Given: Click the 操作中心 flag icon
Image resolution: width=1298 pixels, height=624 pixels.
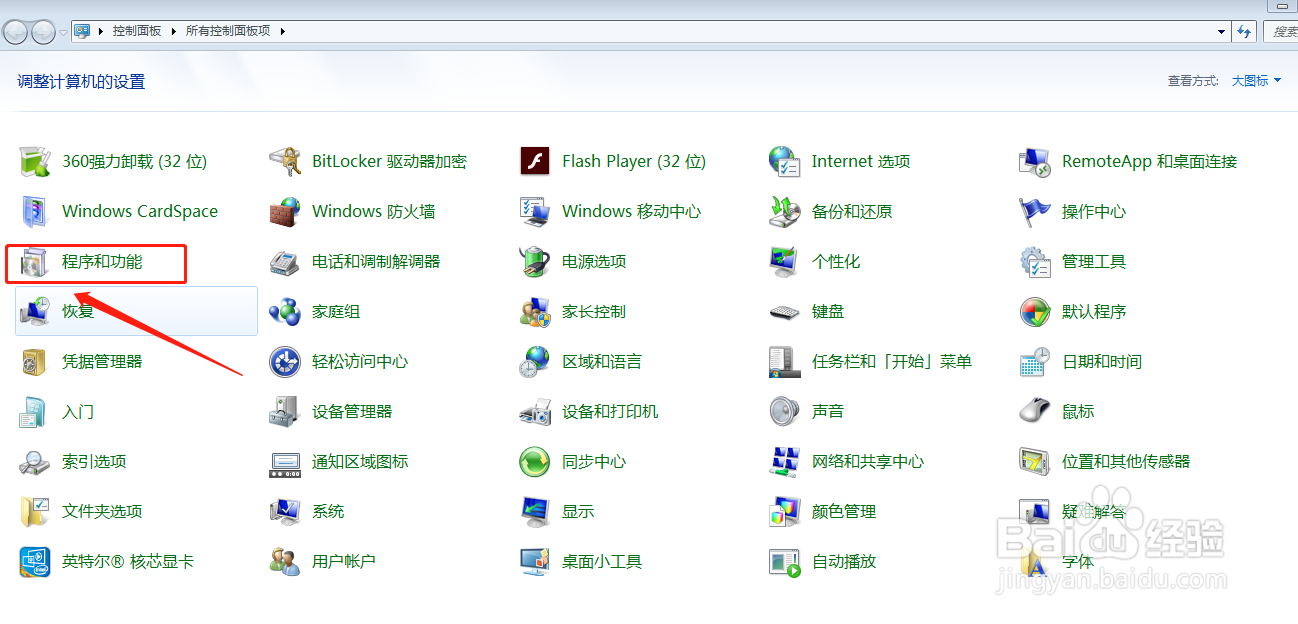Looking at the screenshot, I should pos(1035,211).
